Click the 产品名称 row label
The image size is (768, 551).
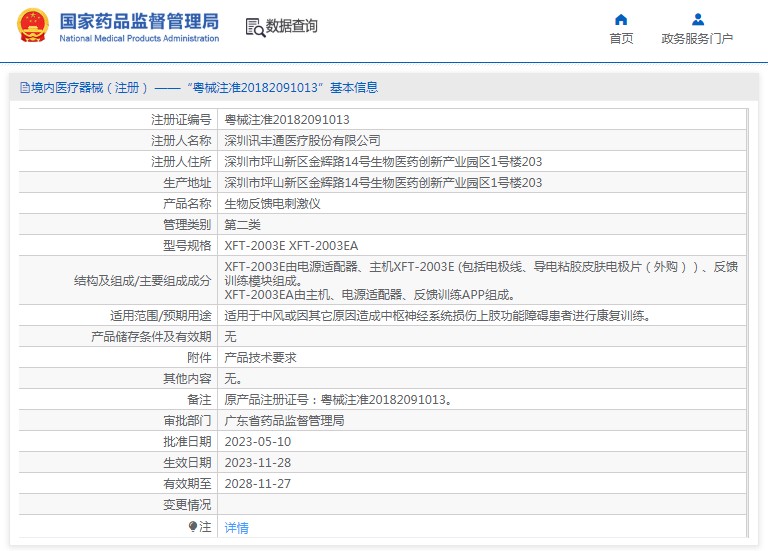(187, 204)
